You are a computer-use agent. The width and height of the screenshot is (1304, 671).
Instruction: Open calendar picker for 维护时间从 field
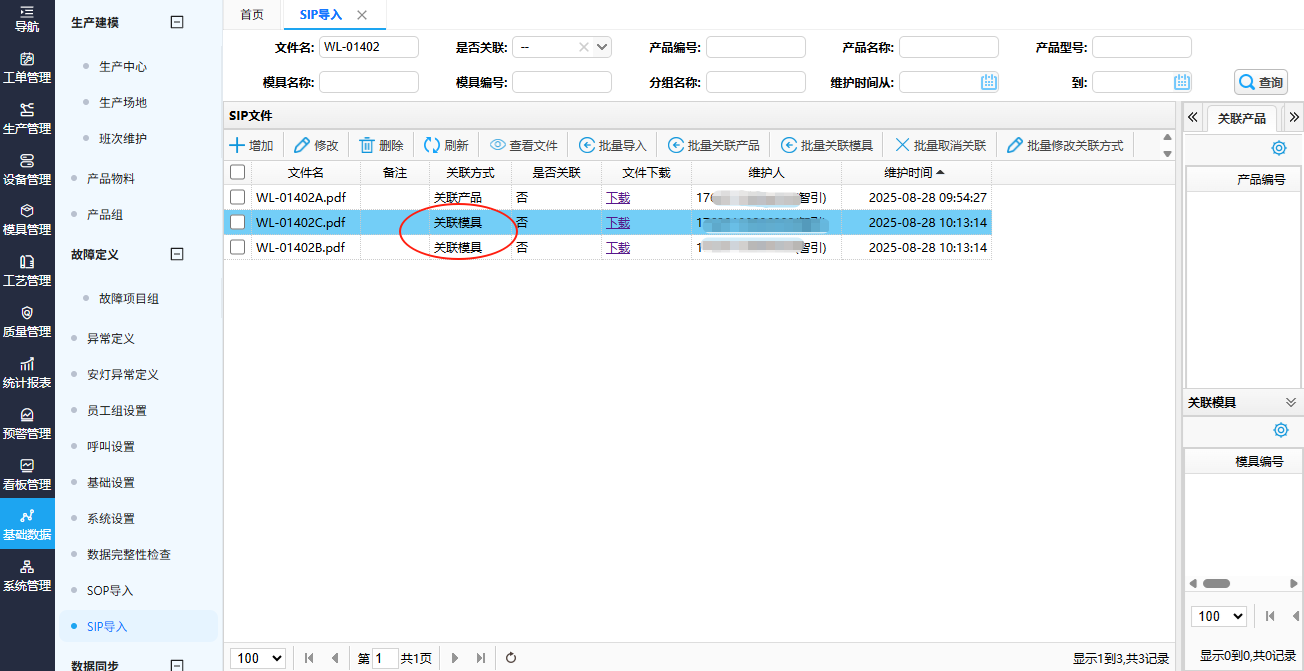pyautogui.click(x=989, y=82)
